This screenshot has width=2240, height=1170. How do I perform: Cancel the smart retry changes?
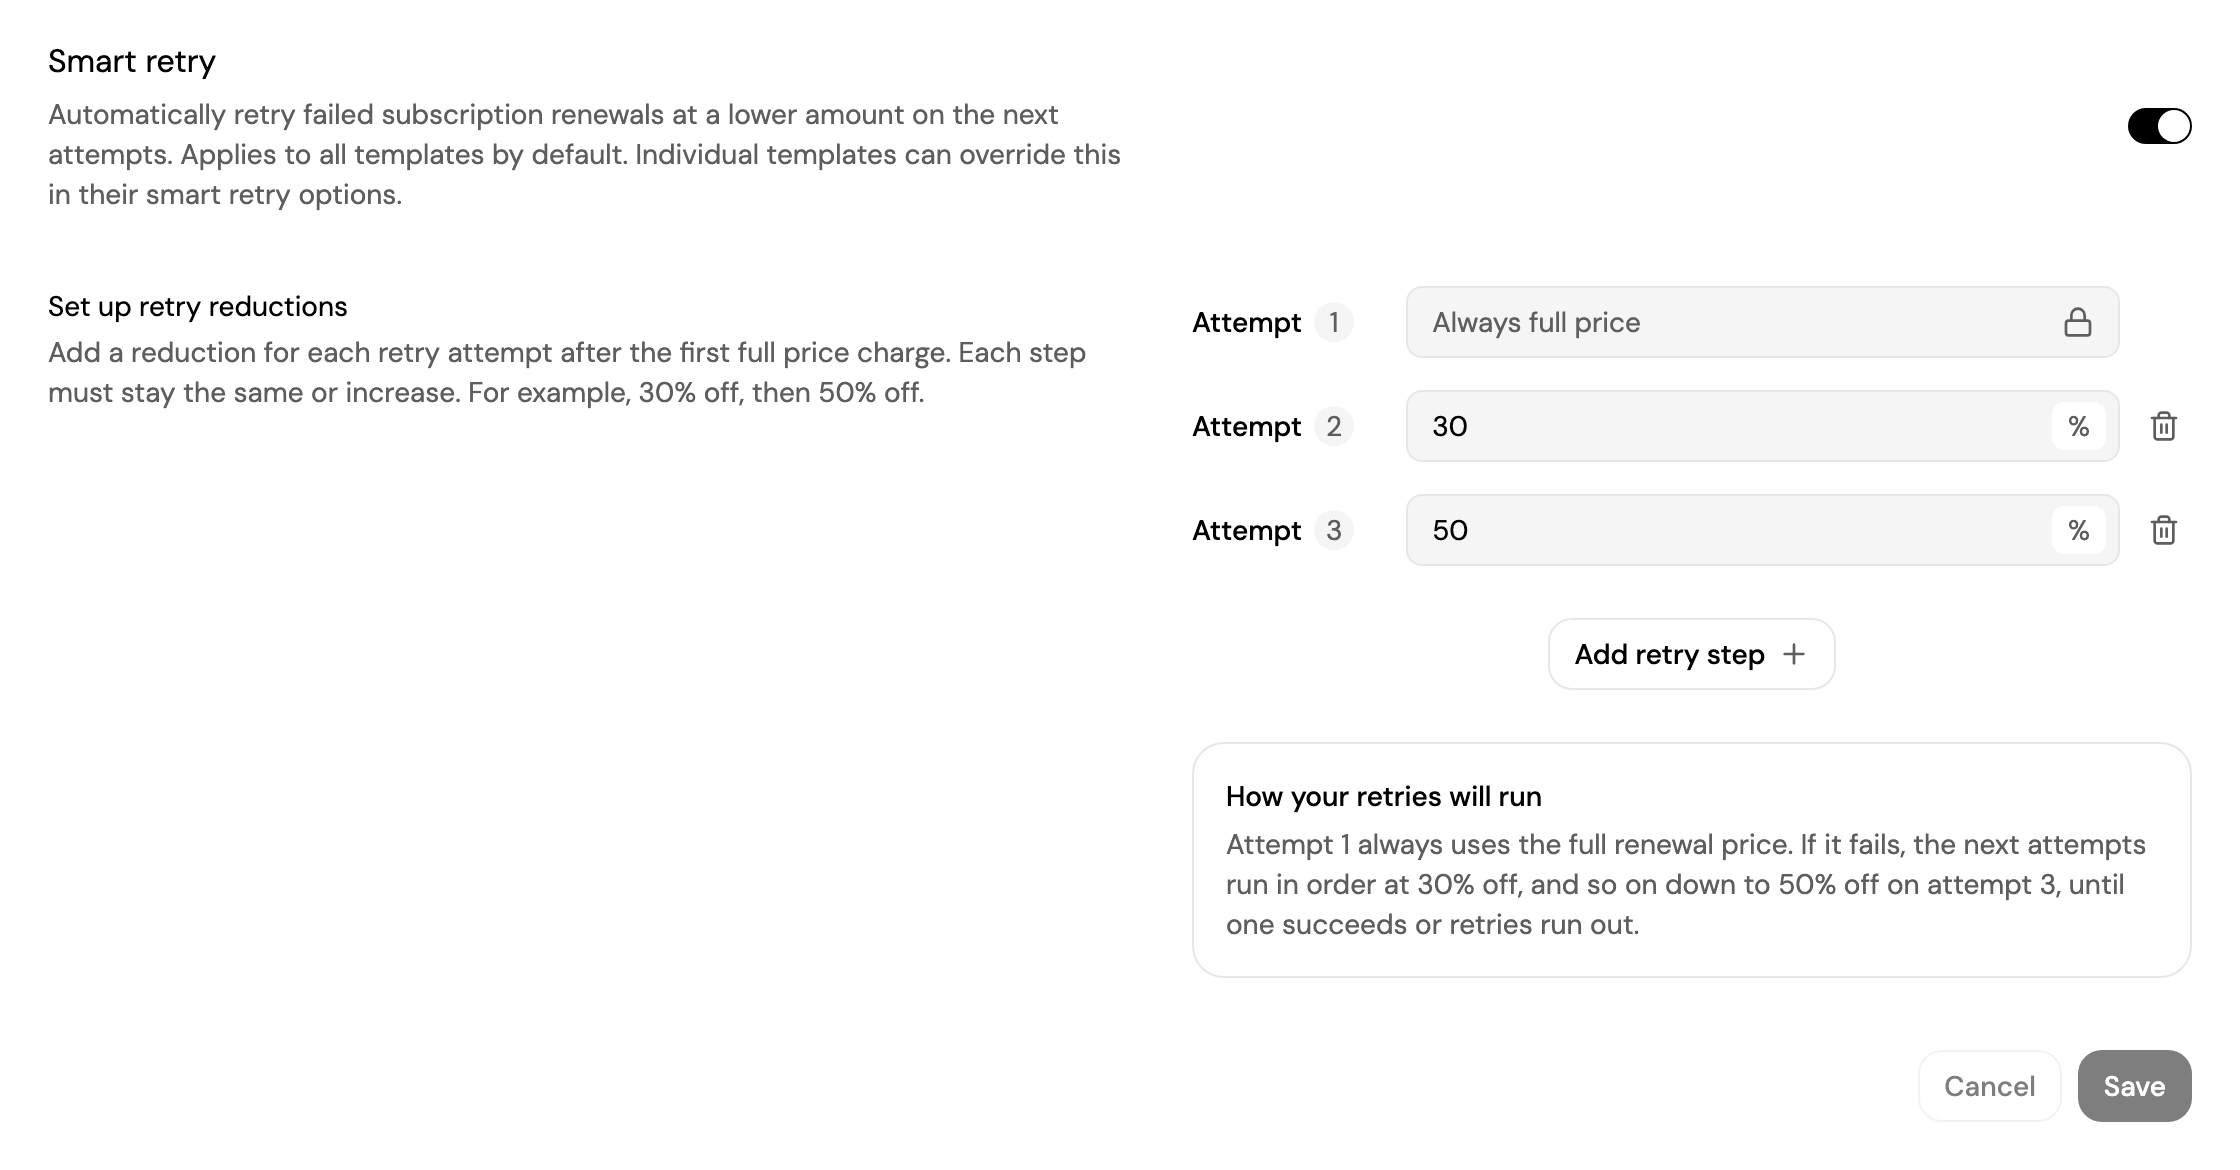pyautogui.click(x=1989, y=1086)
